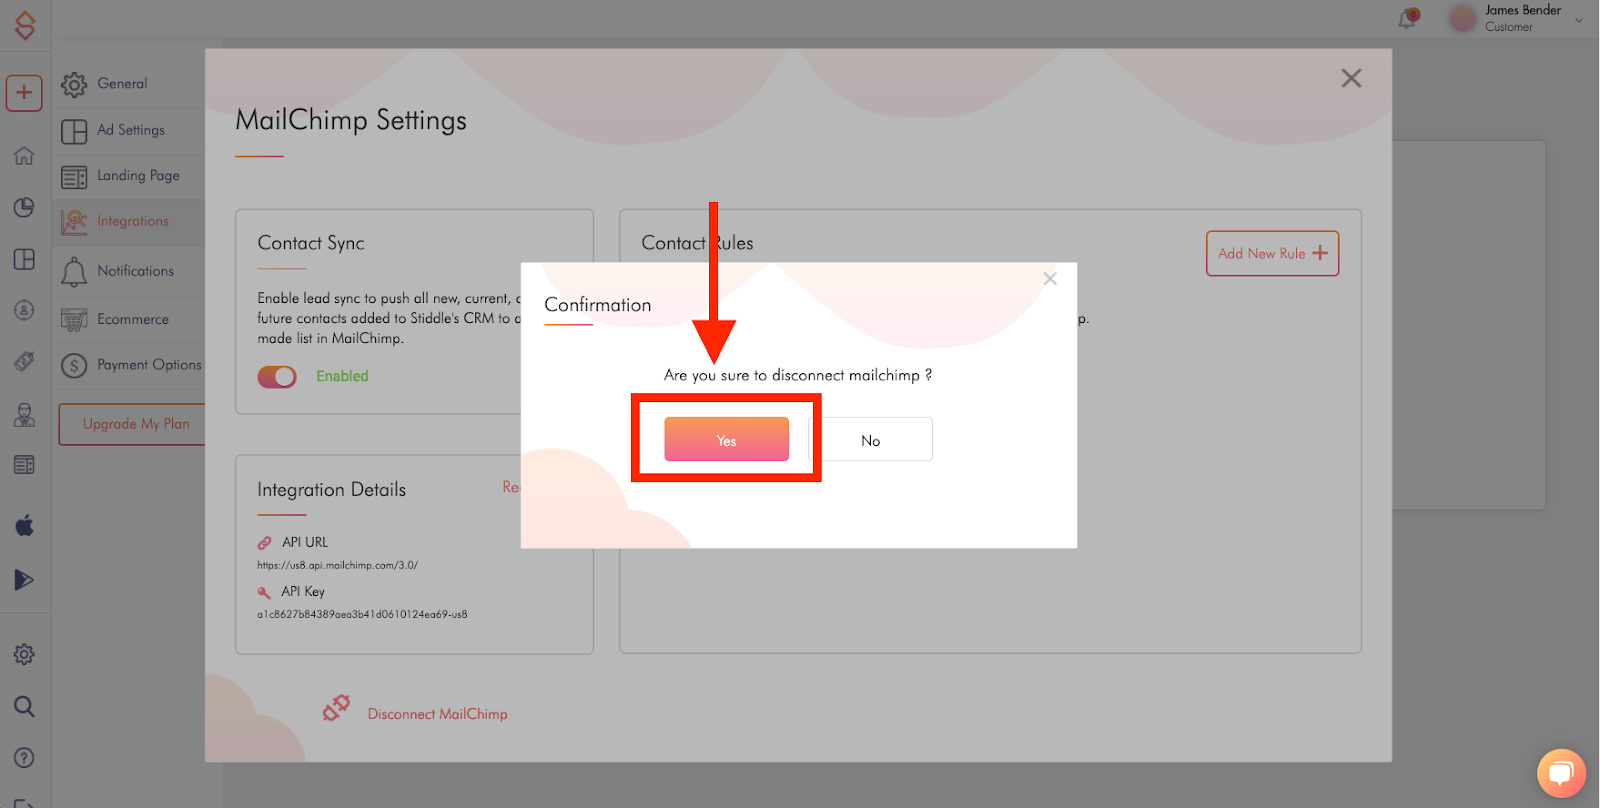Open the notifications bell icon
This screenshot has height=808, width=1600.
tap(1408, 18)
